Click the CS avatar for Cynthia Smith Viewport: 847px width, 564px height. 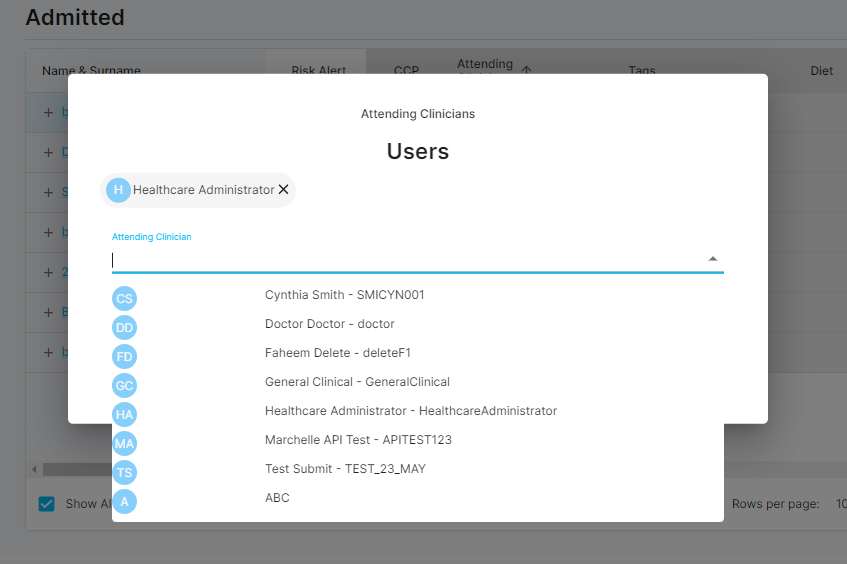(124, 298)
